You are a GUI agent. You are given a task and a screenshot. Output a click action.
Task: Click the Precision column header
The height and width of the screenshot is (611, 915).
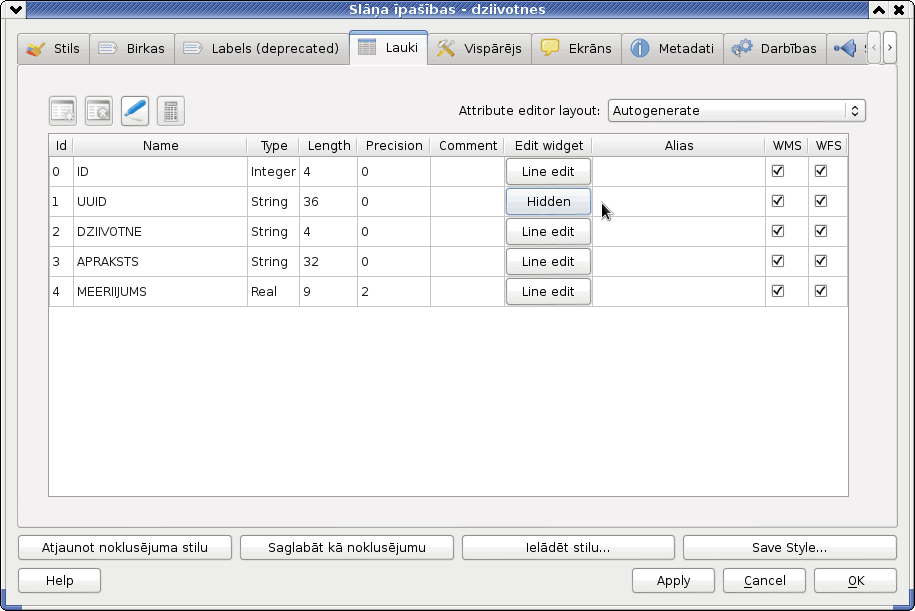coord(394,146)
